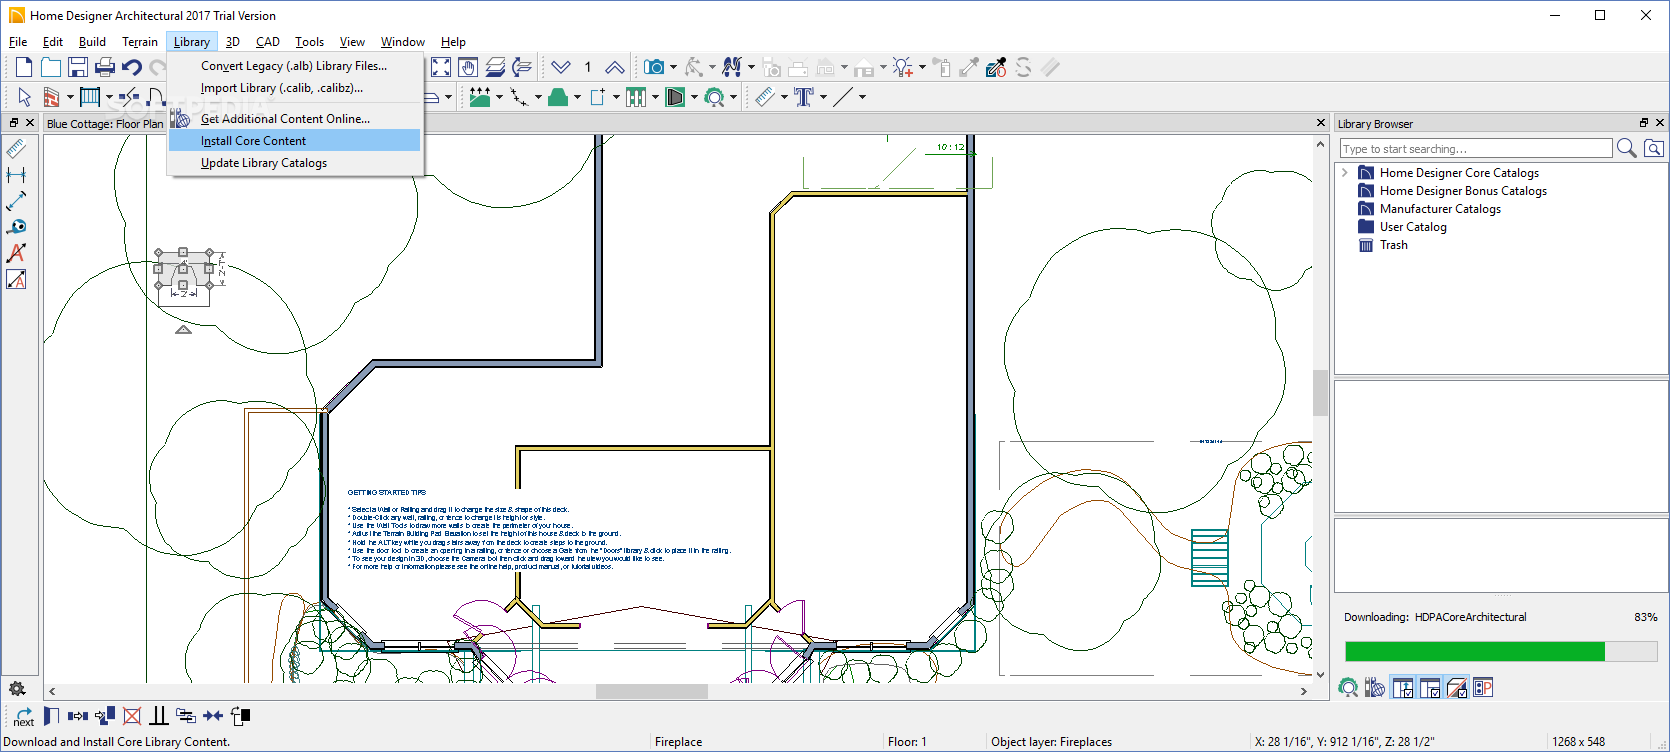Select Manufacturer Catalogs folder
The width and height of the screenshot is (1670, 752).
[x=1440, y=209]
